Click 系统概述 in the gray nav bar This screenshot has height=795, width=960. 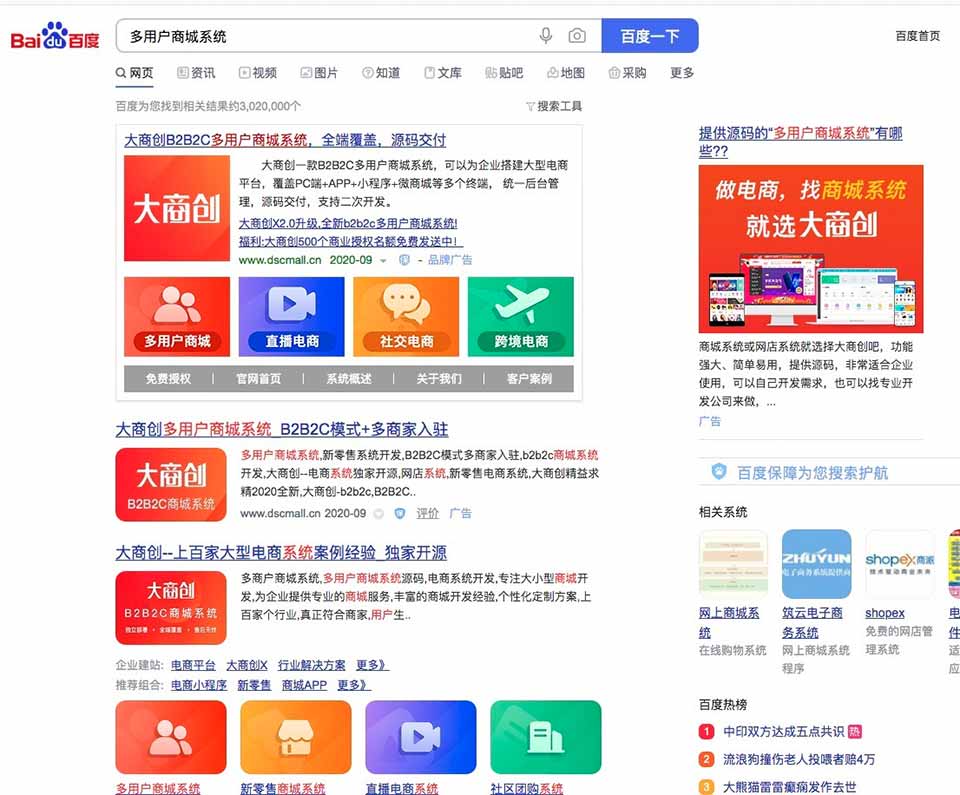tap(349, 379)
